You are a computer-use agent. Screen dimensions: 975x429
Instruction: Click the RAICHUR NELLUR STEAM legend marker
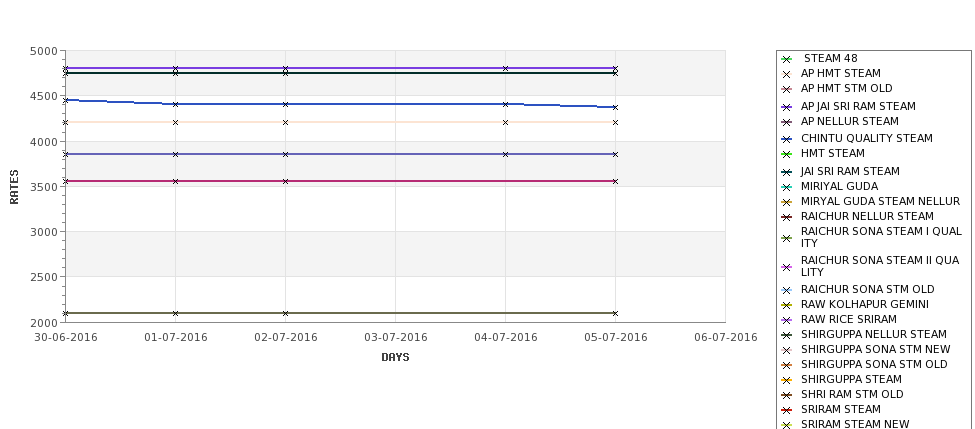[786, 217]
